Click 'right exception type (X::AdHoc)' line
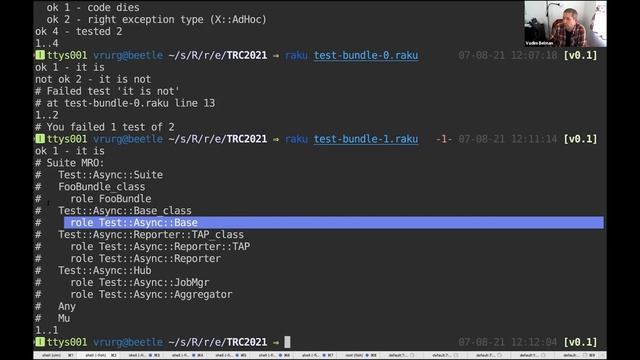Viewport: 640px width, 360px height. [x=156, y=19]
